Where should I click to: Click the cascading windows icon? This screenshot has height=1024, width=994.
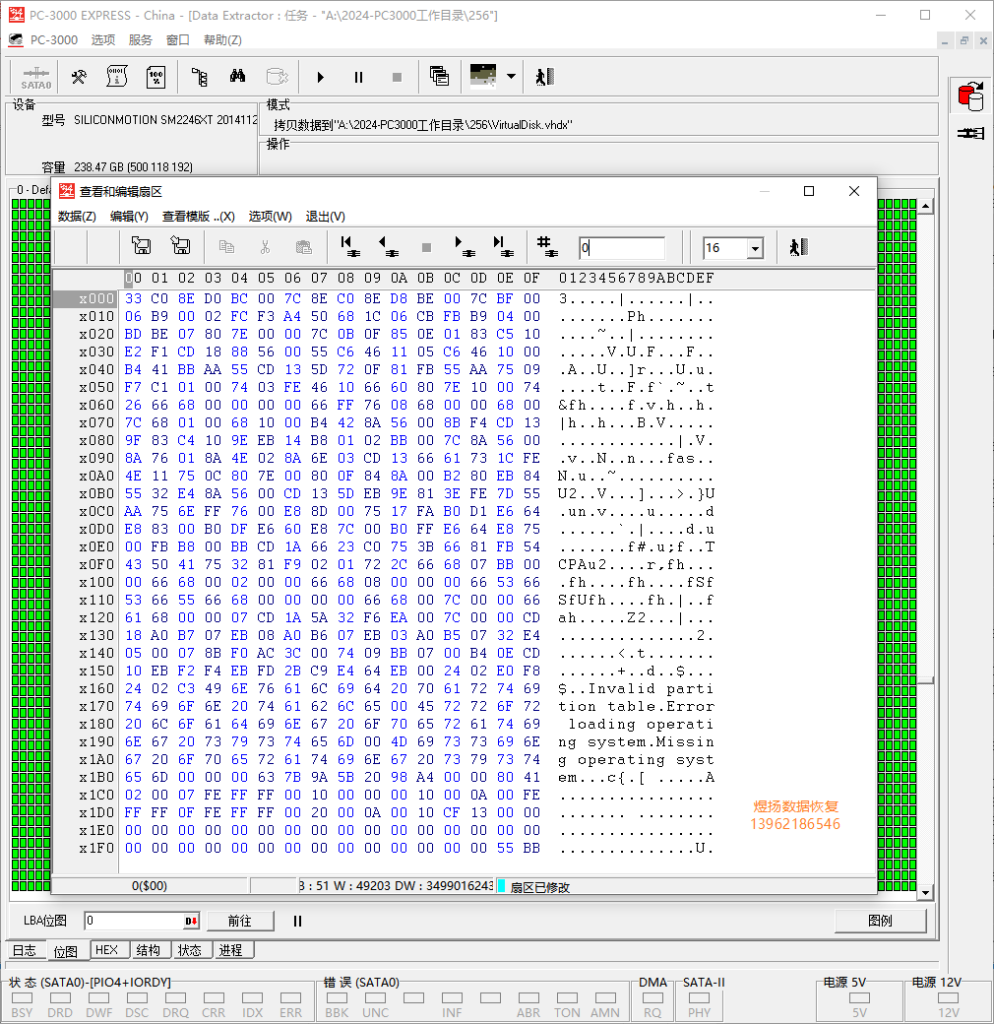click(439, 77)
